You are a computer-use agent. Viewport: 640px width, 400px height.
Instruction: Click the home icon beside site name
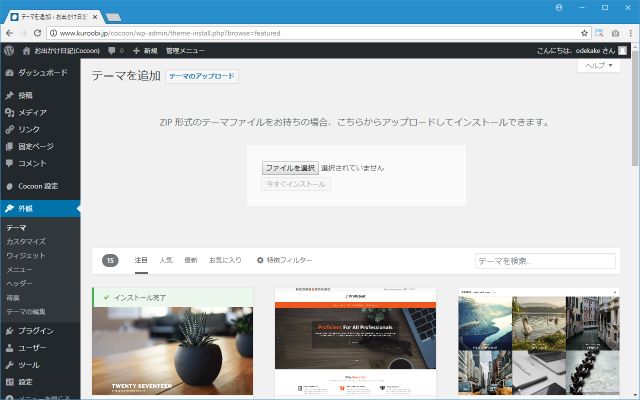point(26,50)
